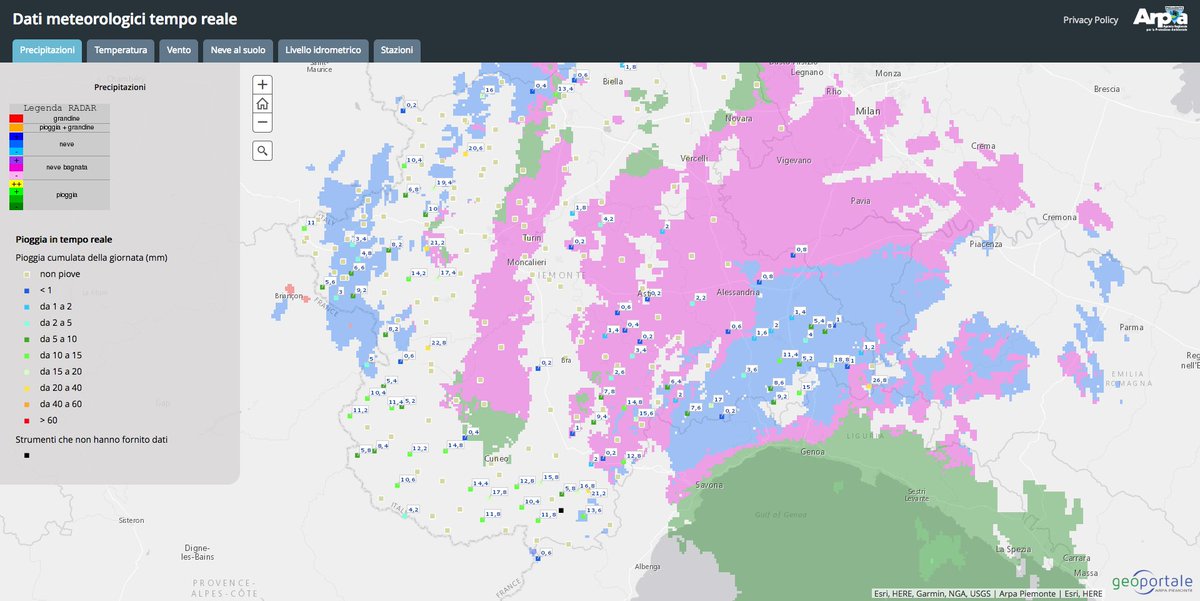Image resolution: width=1200 pixels, height=601 pixels.
Task: Click the station labeled 3,6
Action: (751, 368)
